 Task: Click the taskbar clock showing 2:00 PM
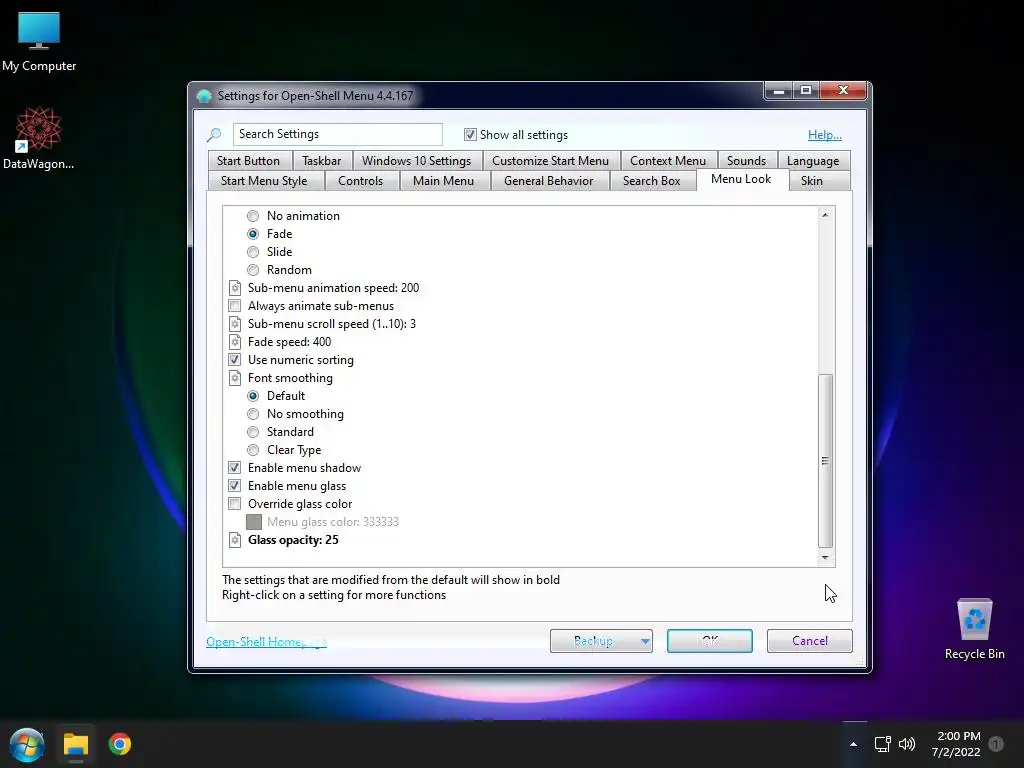coord(957,744)
